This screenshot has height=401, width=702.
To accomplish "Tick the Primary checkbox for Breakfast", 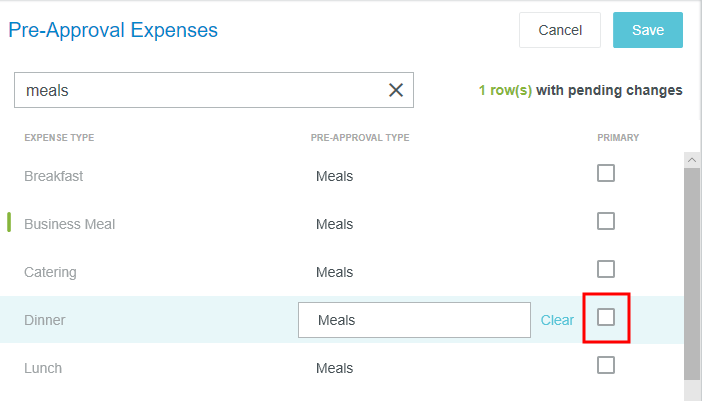I will [x=606, y=173].
